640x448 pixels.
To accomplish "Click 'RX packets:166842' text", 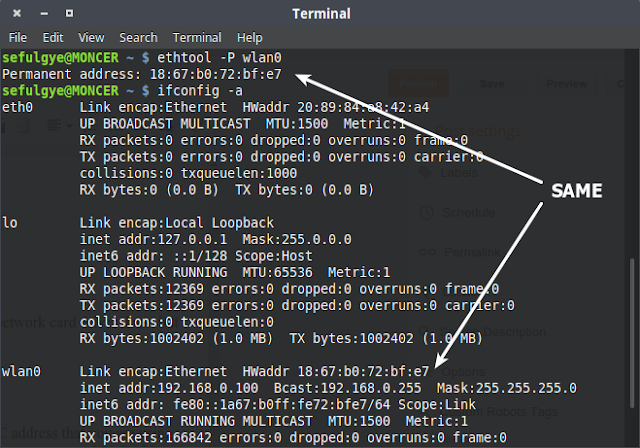I will 145,437.
